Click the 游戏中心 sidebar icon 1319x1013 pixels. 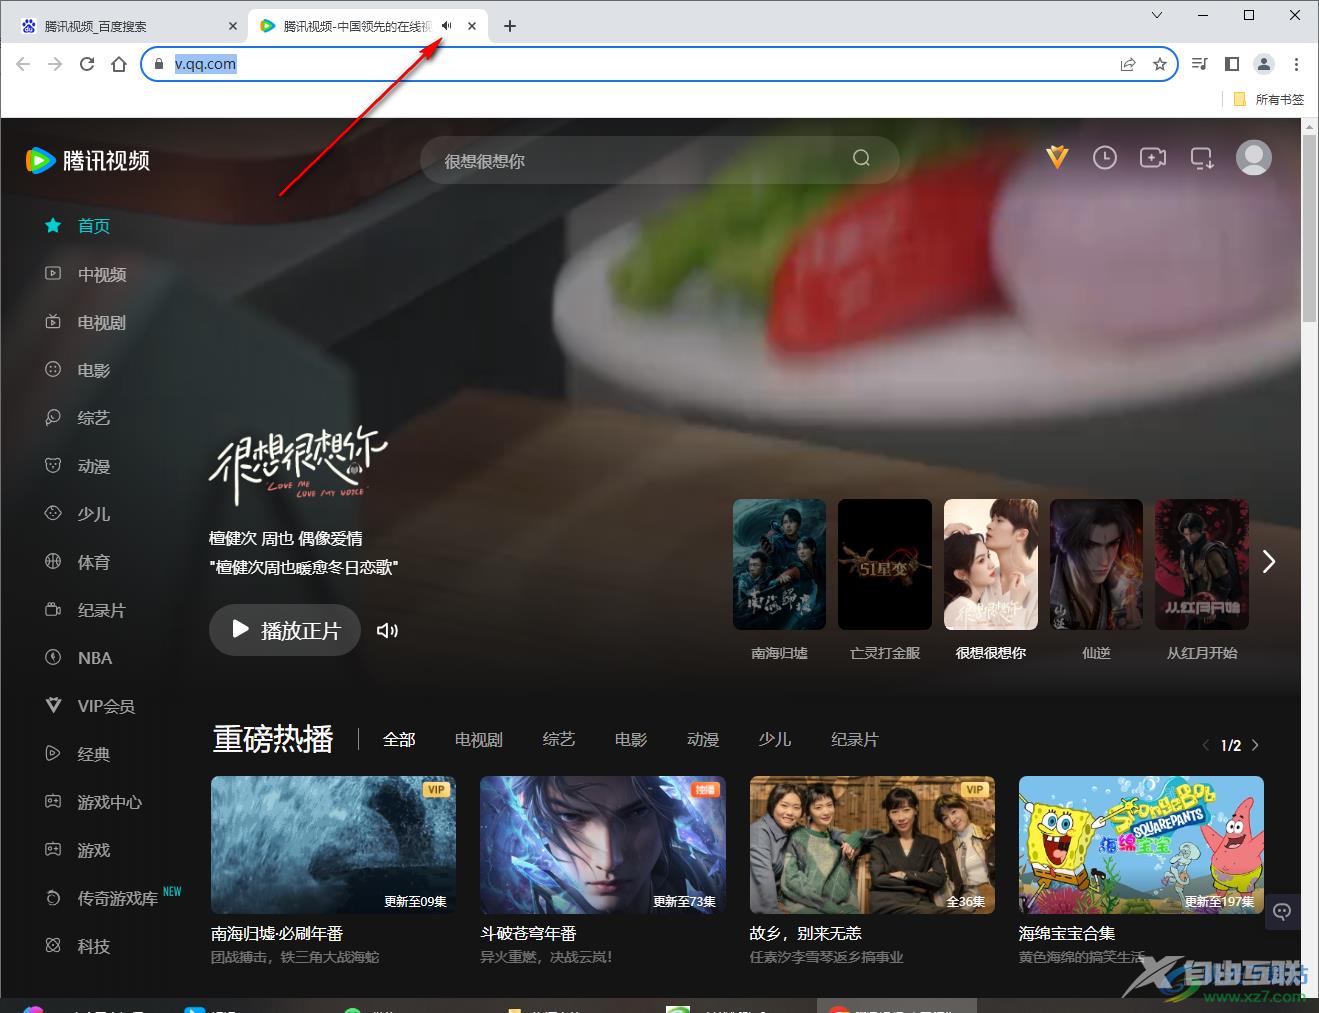53,801
